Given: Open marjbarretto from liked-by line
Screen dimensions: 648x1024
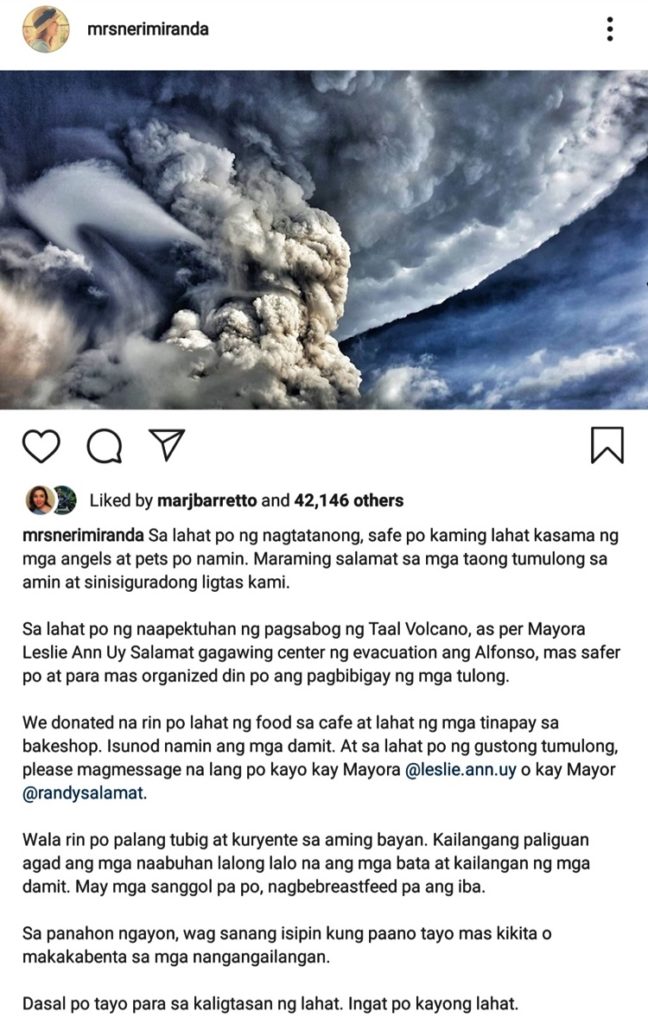Looking at the screenshot, I should pyautogui.click(x=206, y=501).
